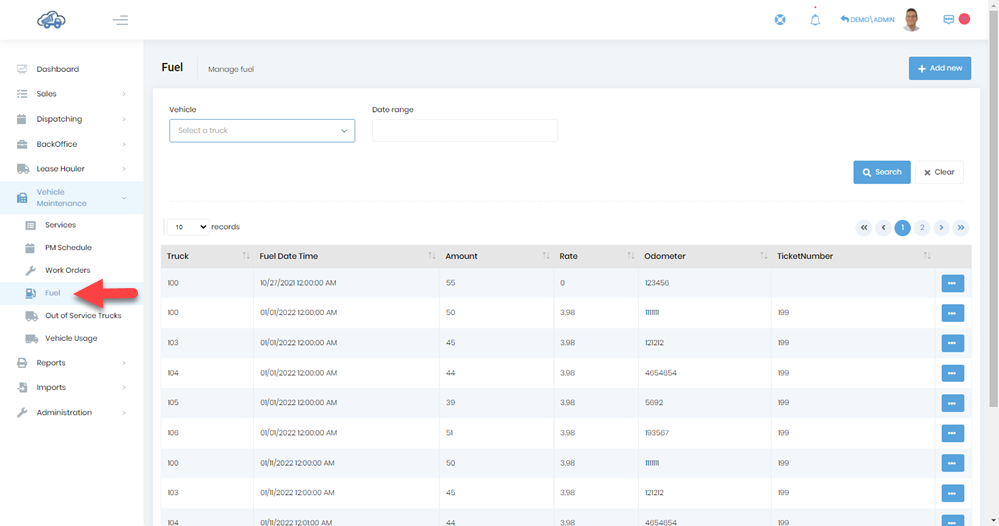Sort table by TicketNumber column
Image resolution: width=999 pixels, height=526 pixels.
click(853, 256)
